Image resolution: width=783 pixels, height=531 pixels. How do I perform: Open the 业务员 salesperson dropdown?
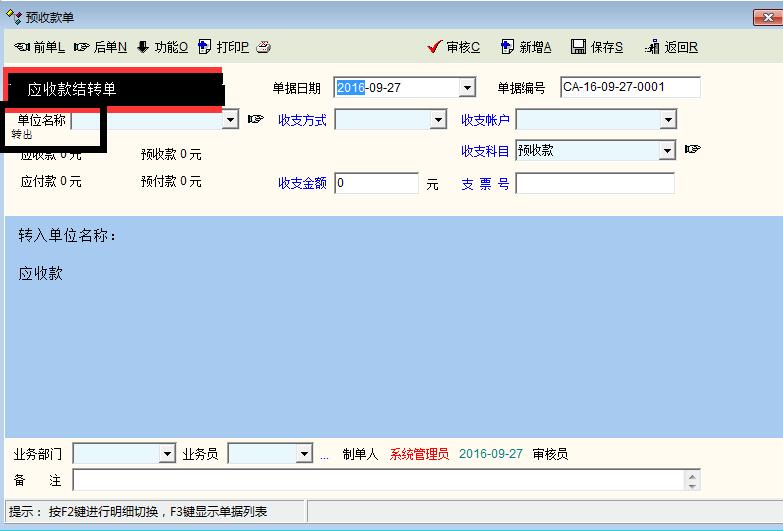pos(305,454)
